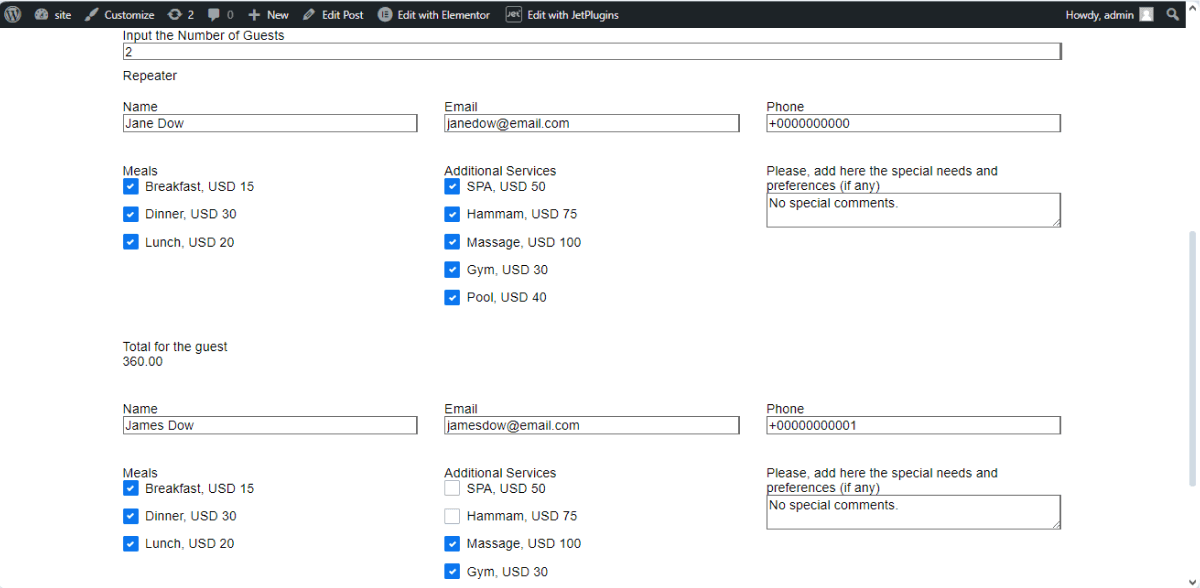Click the admin user avatar
Viewport: 1200px width, 588px height.
pos(1146,15)
